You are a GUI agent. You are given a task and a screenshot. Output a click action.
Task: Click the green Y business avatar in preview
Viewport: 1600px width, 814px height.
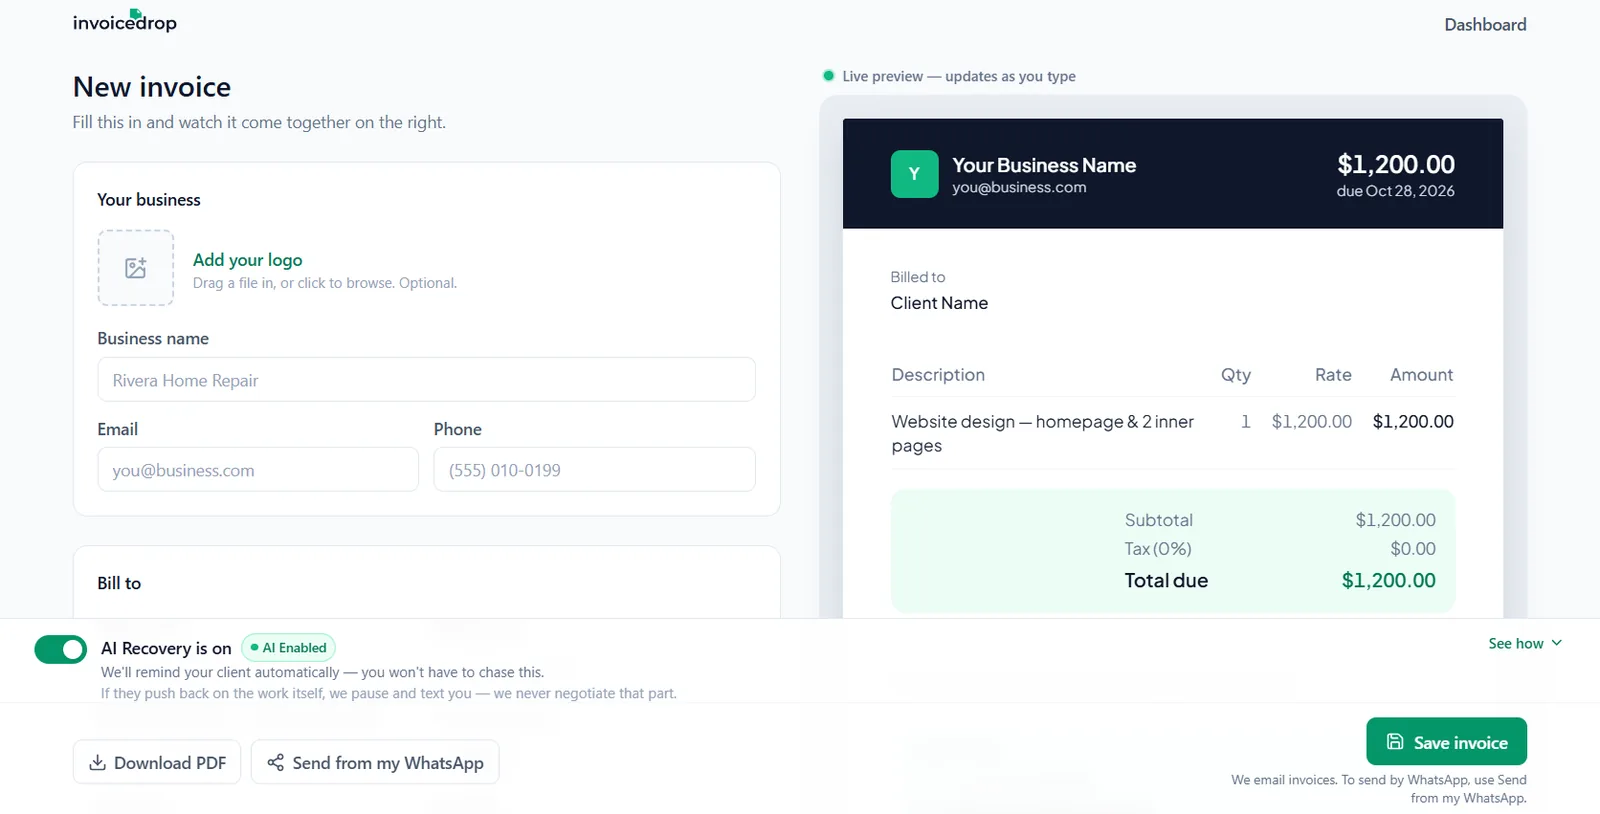914,174
